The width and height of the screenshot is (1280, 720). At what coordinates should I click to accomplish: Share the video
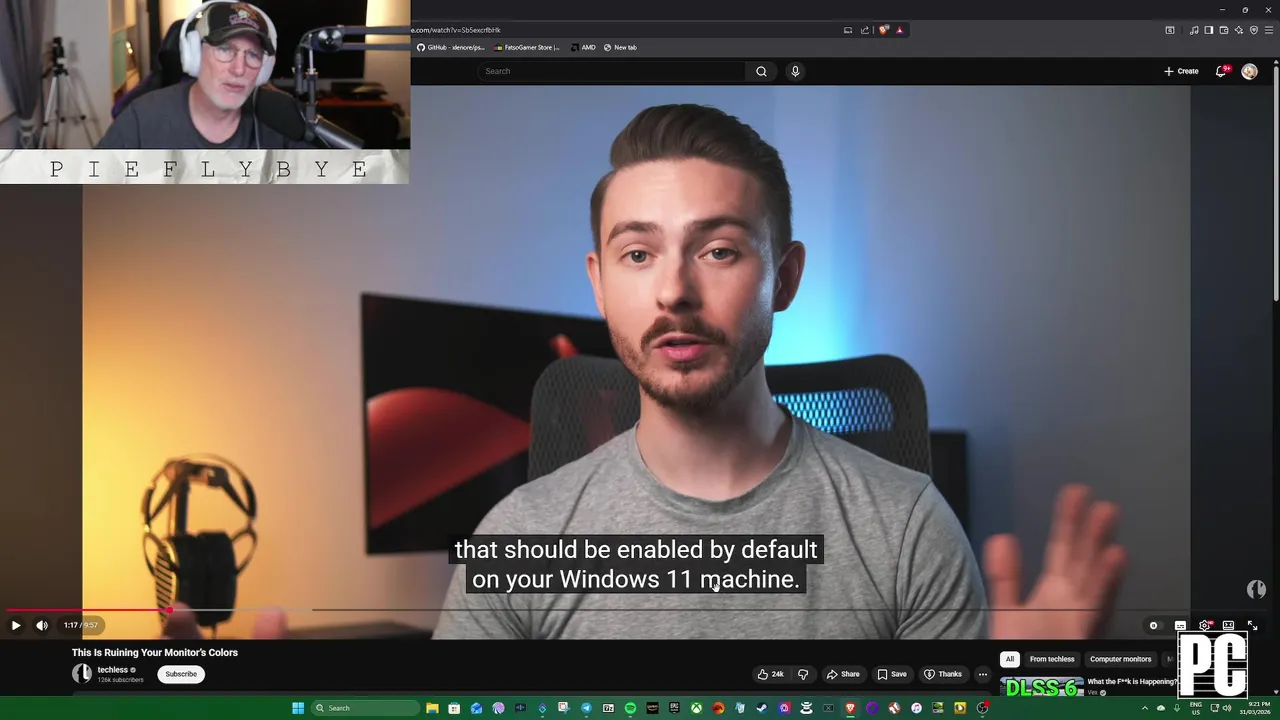tap(843, 674)
